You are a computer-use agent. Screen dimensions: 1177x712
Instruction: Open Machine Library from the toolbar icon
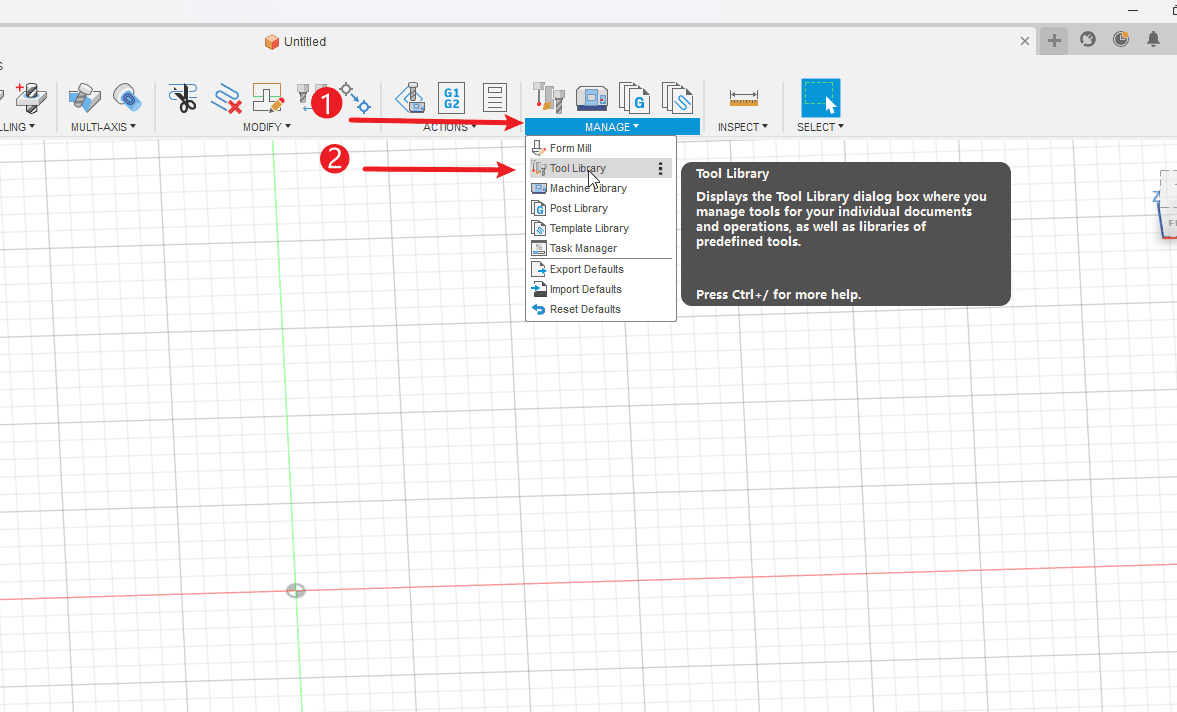[x=592, y=97]
